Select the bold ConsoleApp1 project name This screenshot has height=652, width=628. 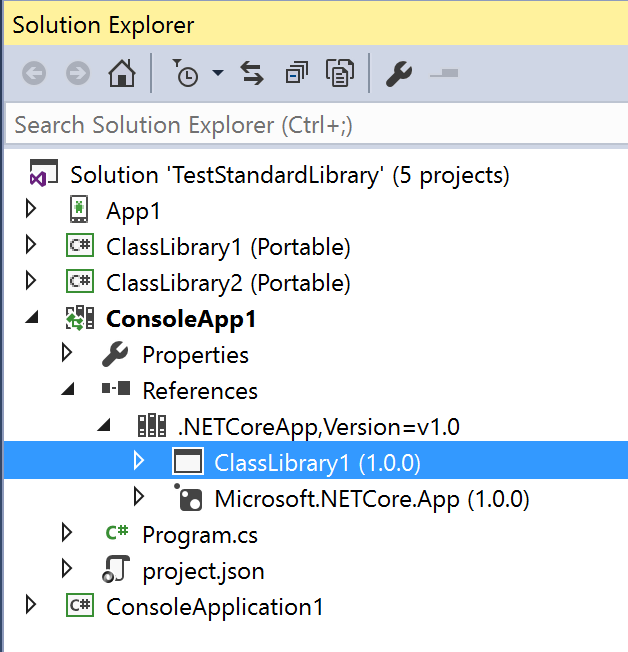[x=181, y=319]
